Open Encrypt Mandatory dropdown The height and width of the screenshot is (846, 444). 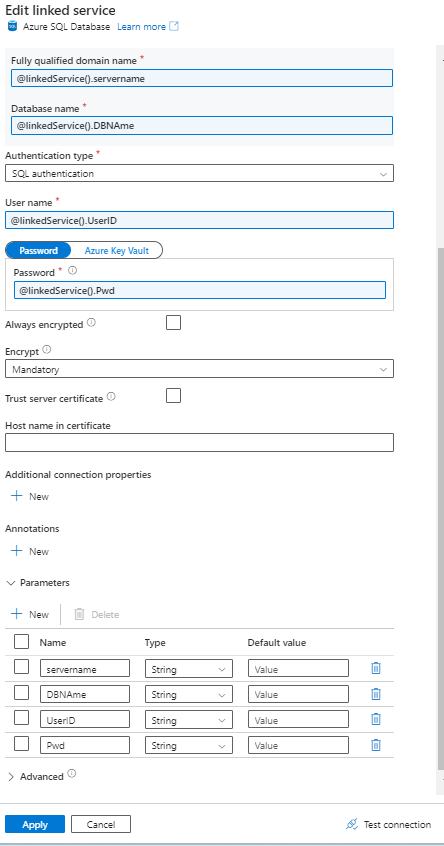click(199, 370)
